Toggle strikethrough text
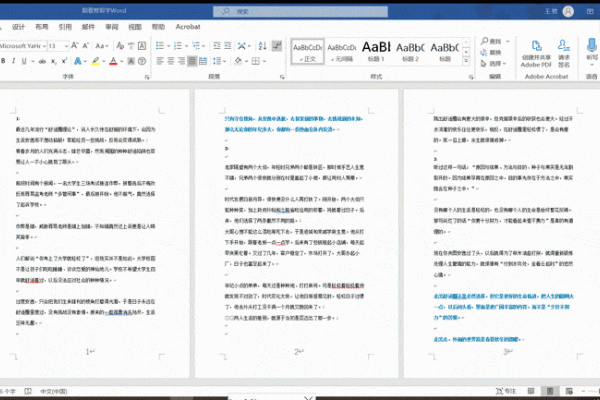600x400 pixels. 42,61
